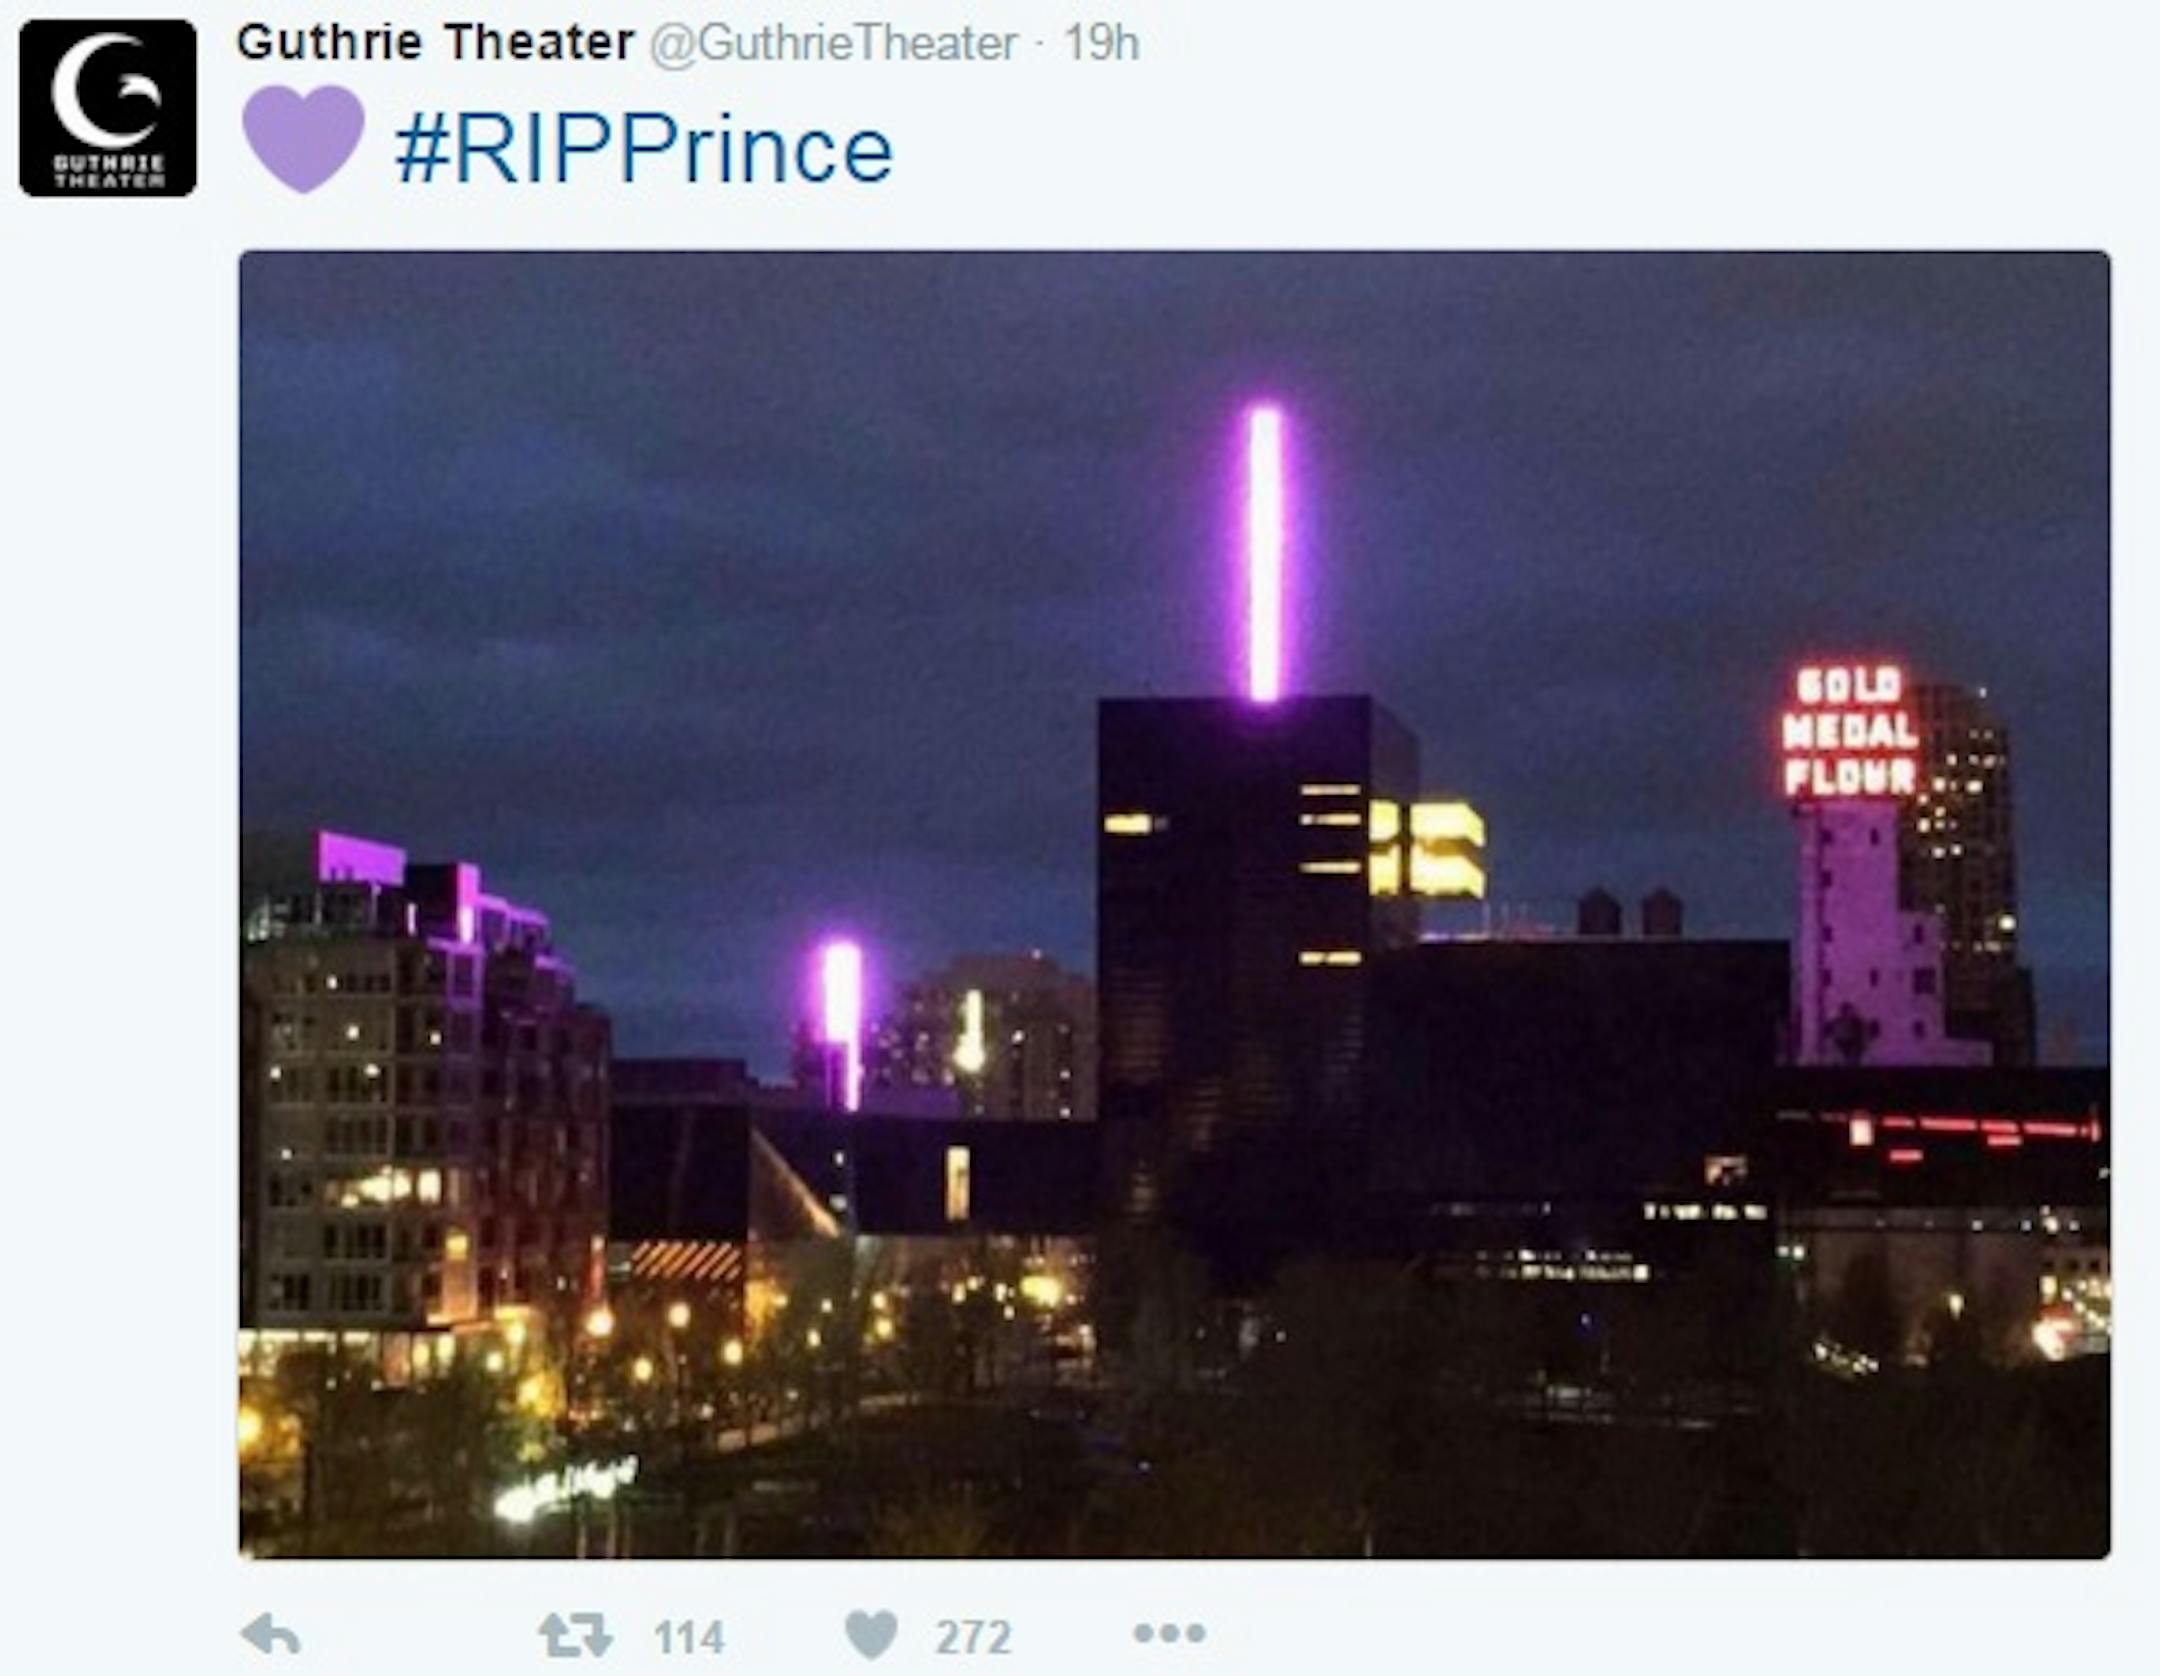Open the #RIPPrince hashtag link
Viewport: 2160px width, 1676px height.
click(644, 151)
